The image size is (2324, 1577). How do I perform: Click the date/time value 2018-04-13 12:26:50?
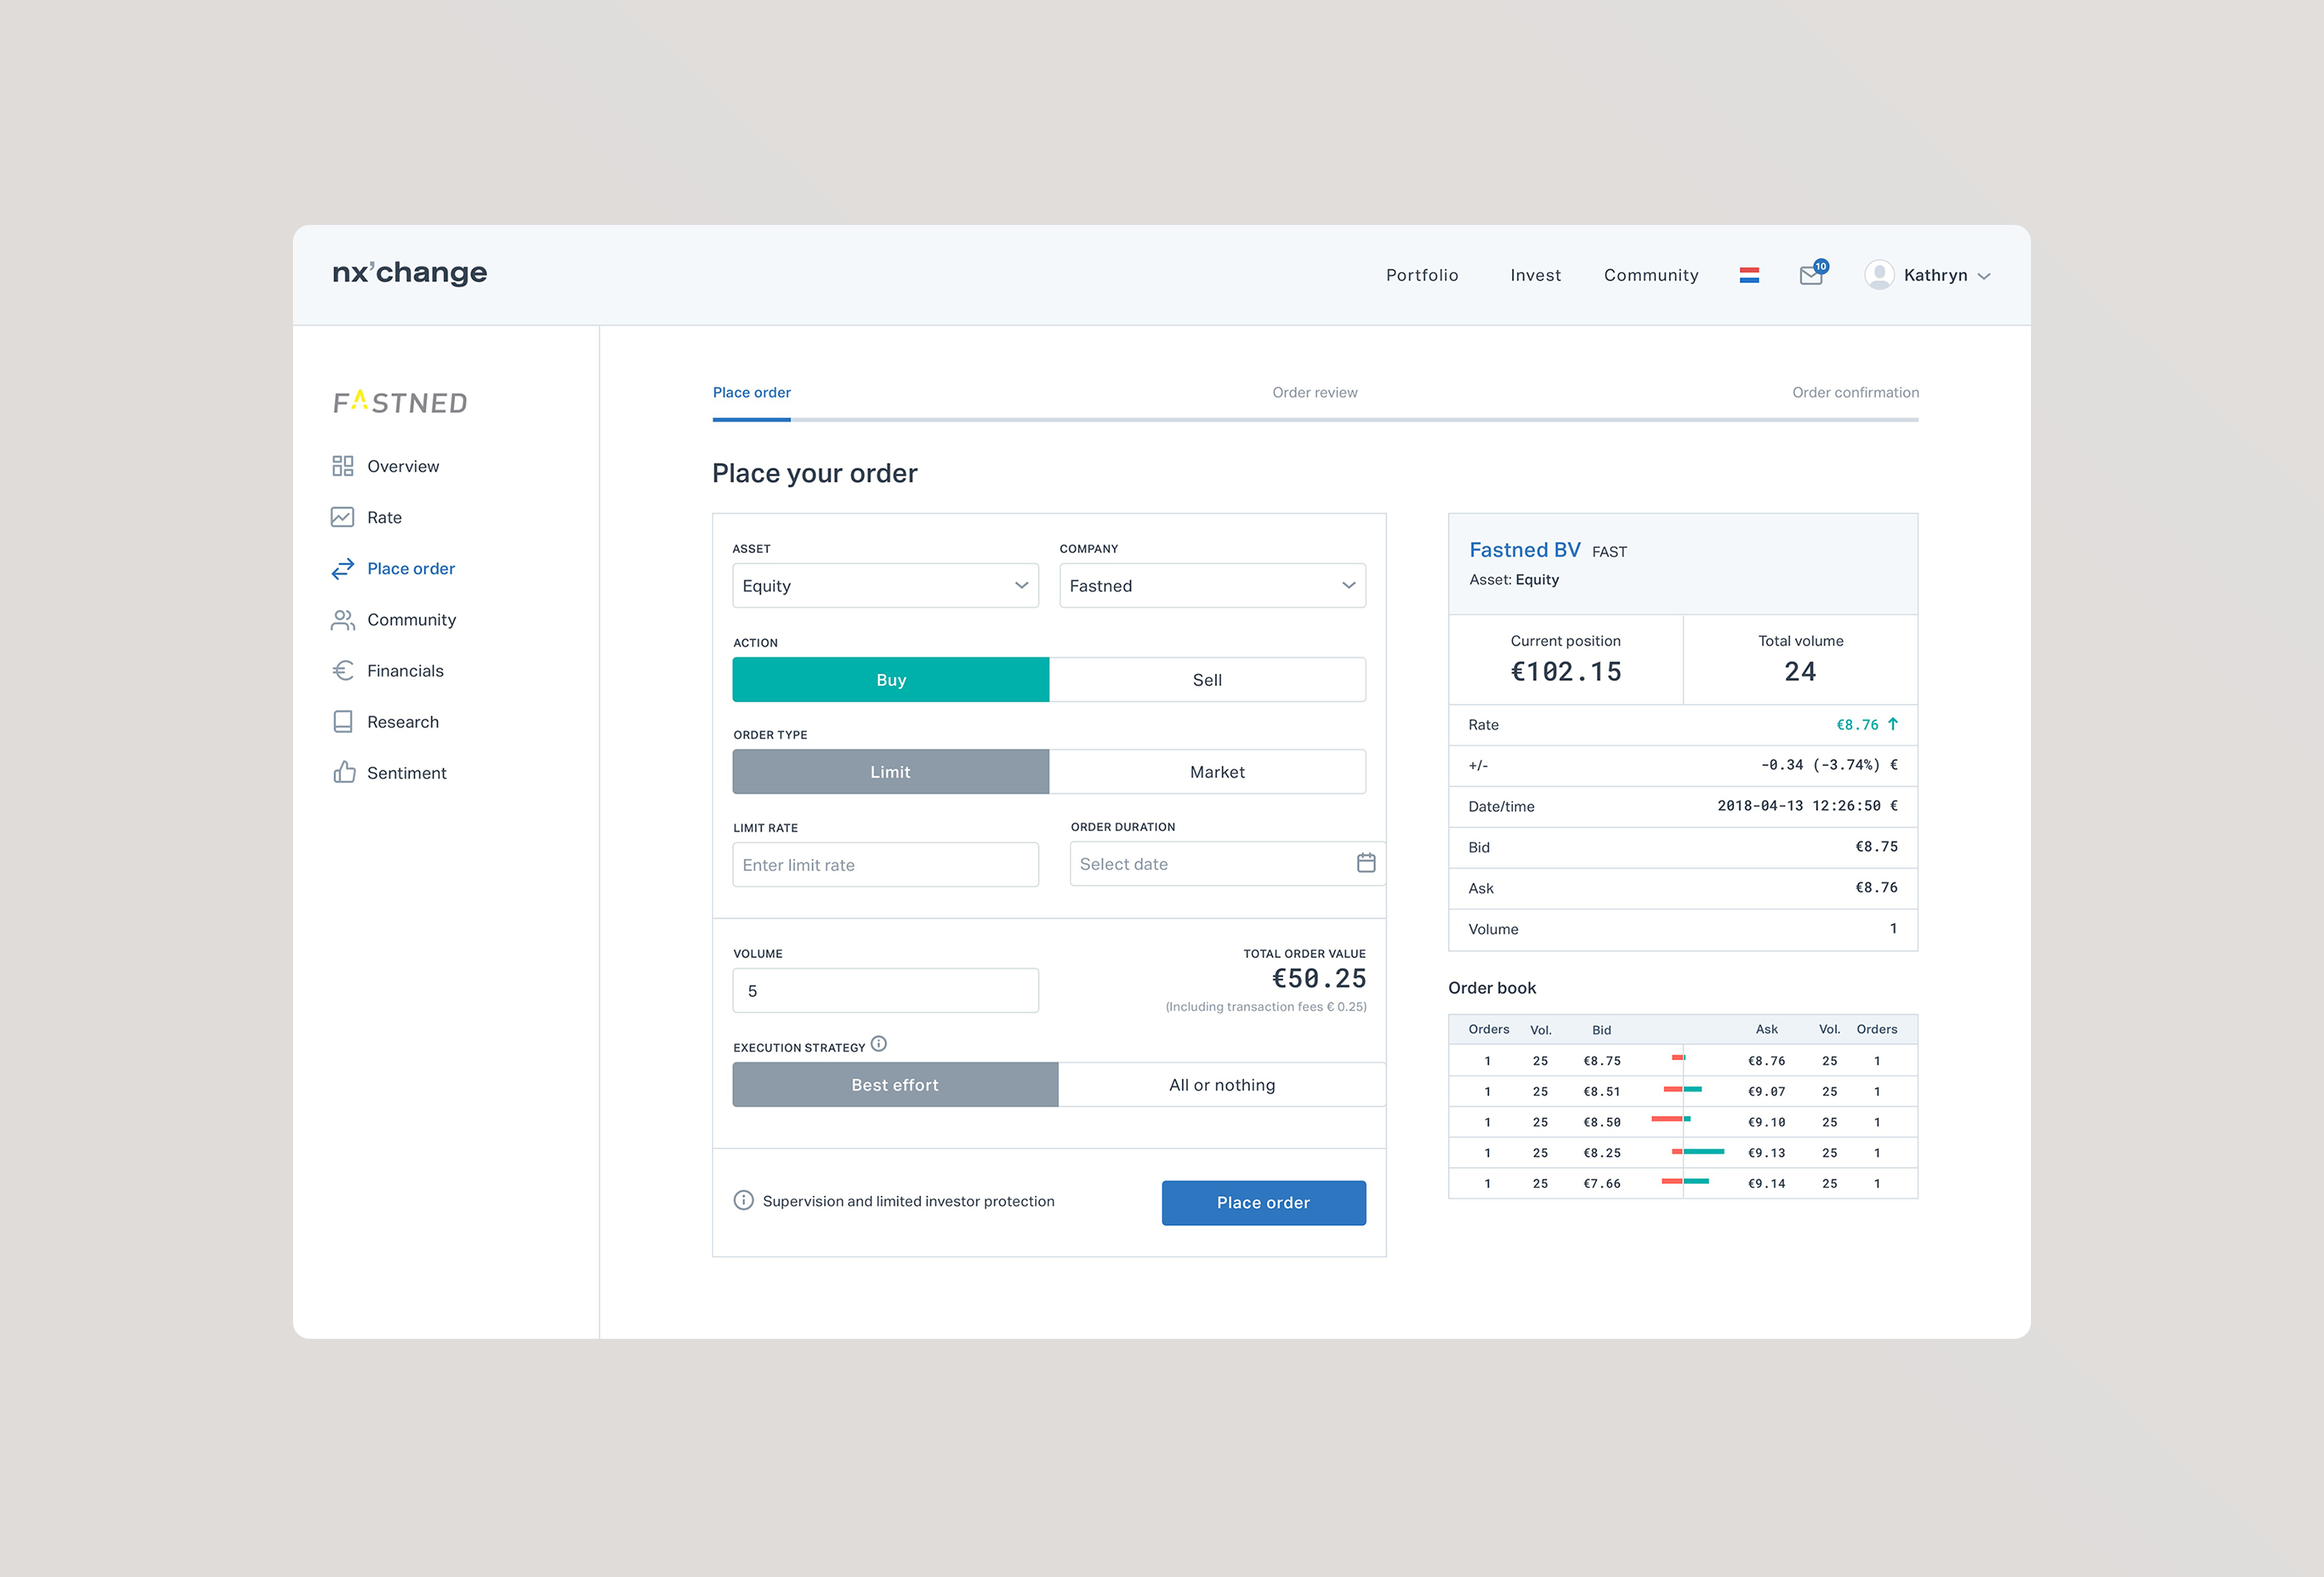coord(1799,806)
